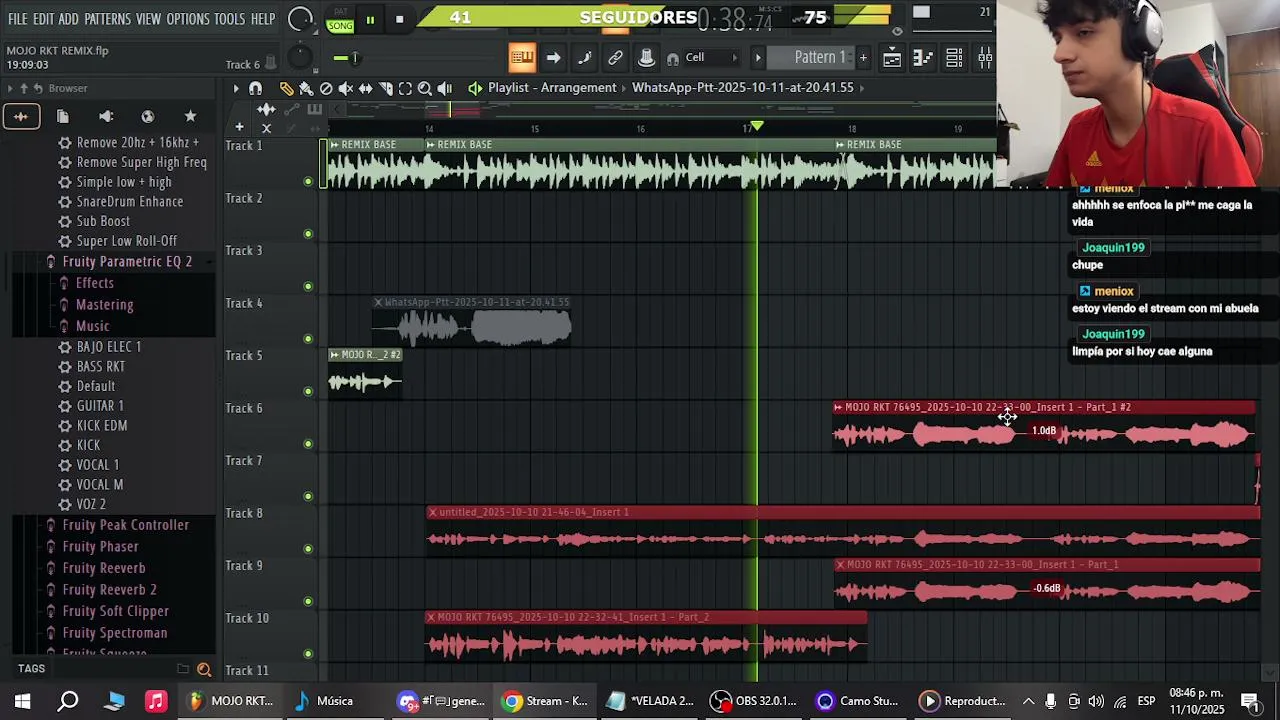Click the green playhead marker on the timeline

[757, 126]
